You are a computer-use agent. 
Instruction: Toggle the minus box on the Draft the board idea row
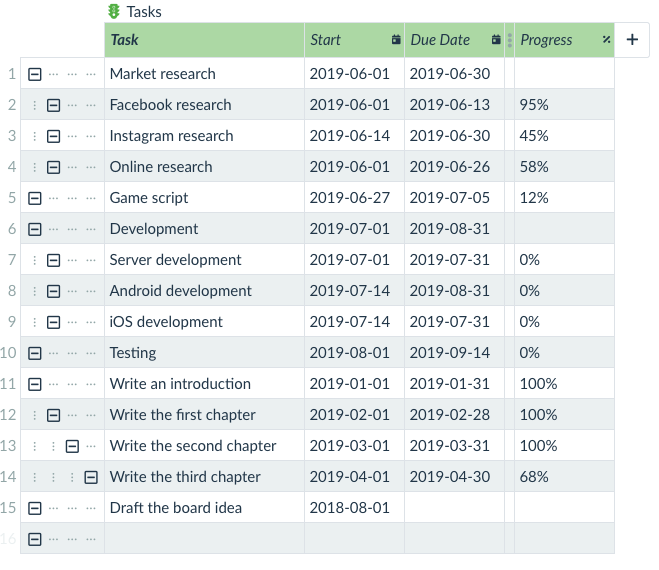tap(35, 508)
